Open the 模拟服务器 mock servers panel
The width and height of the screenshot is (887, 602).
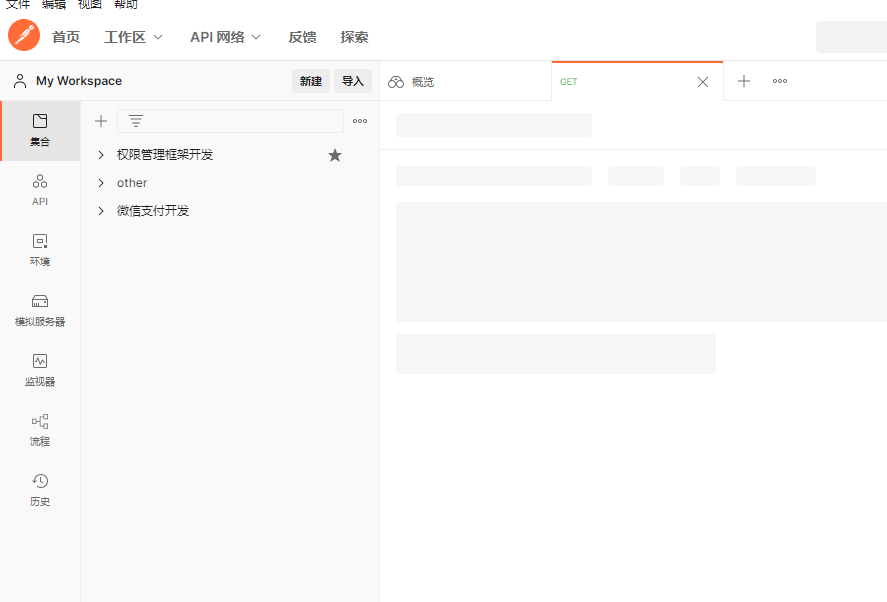[x=40, y=310]
